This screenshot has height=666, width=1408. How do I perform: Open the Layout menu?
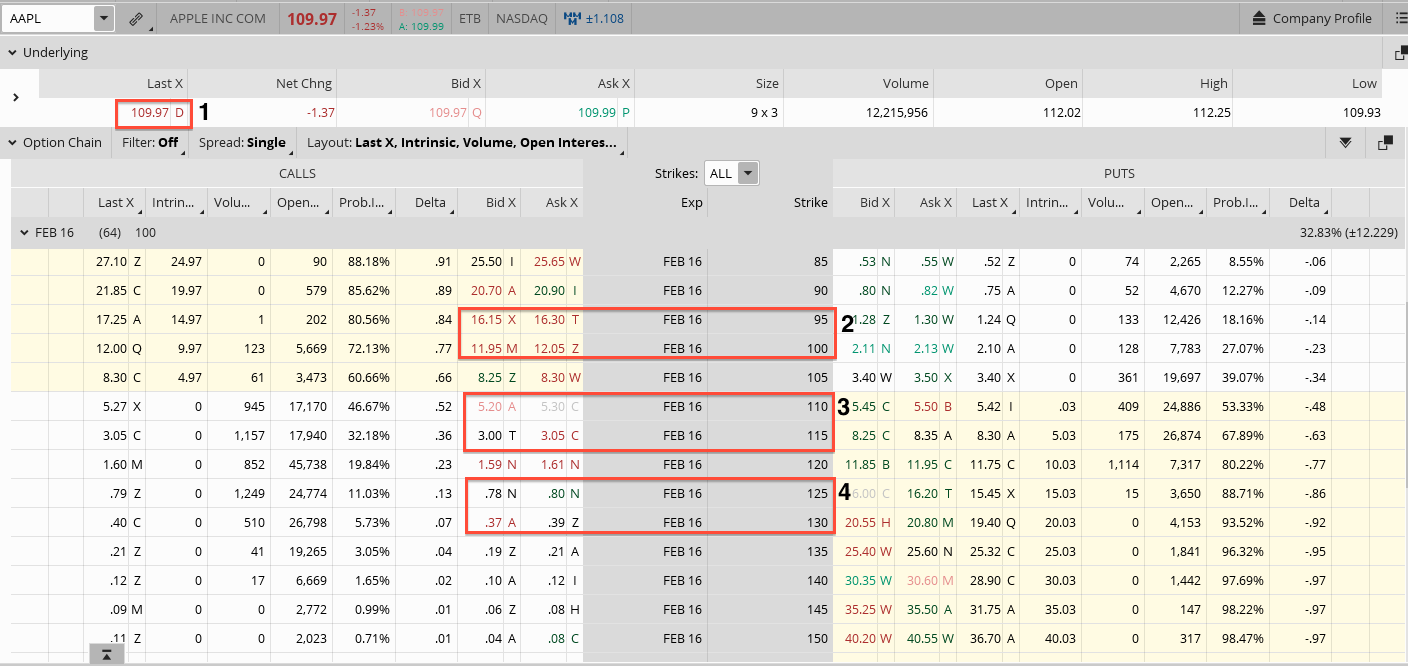pyautogui.click(x=461, y=143)
